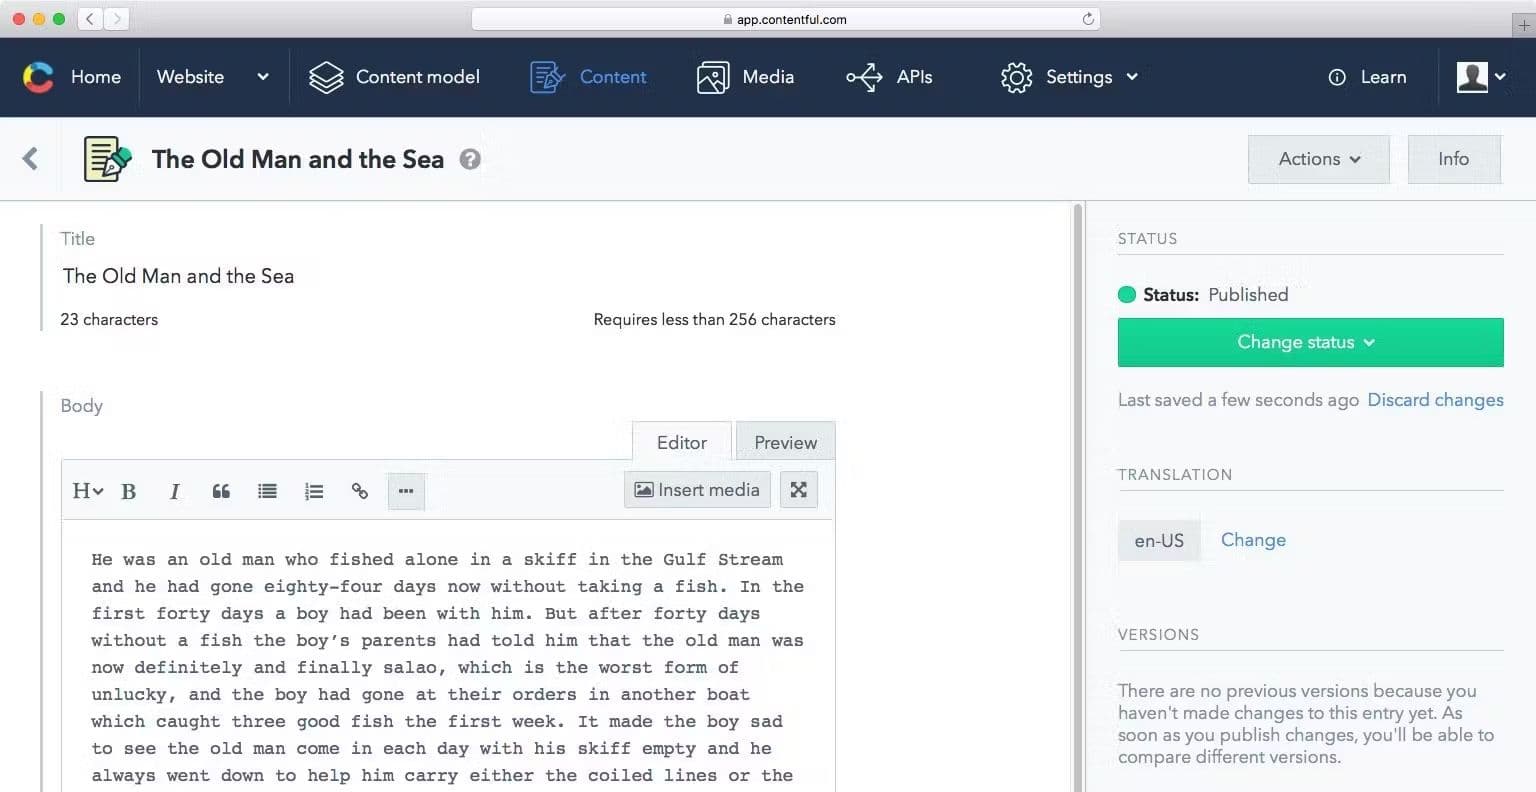Click the help question mark beside the title
The height and width of the screenshot is (792, 1536).
(470, 159)
